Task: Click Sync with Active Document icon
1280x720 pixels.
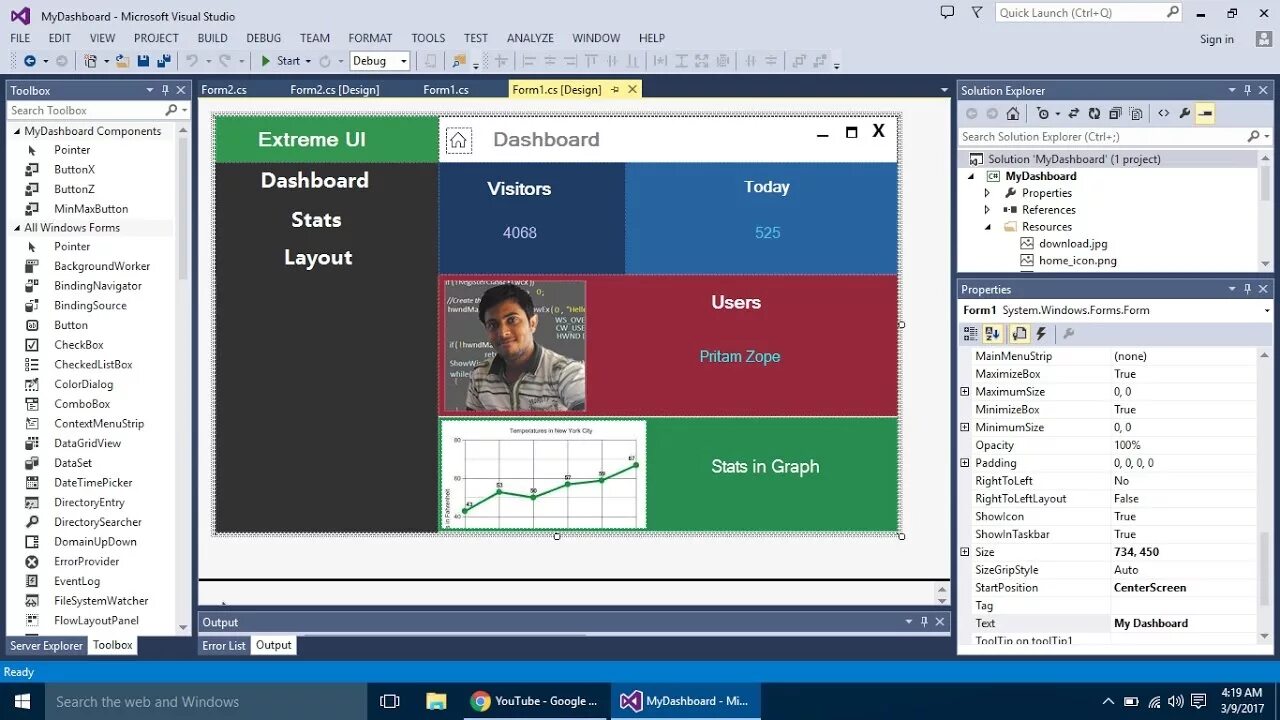Action: [x=1074, y=114]
